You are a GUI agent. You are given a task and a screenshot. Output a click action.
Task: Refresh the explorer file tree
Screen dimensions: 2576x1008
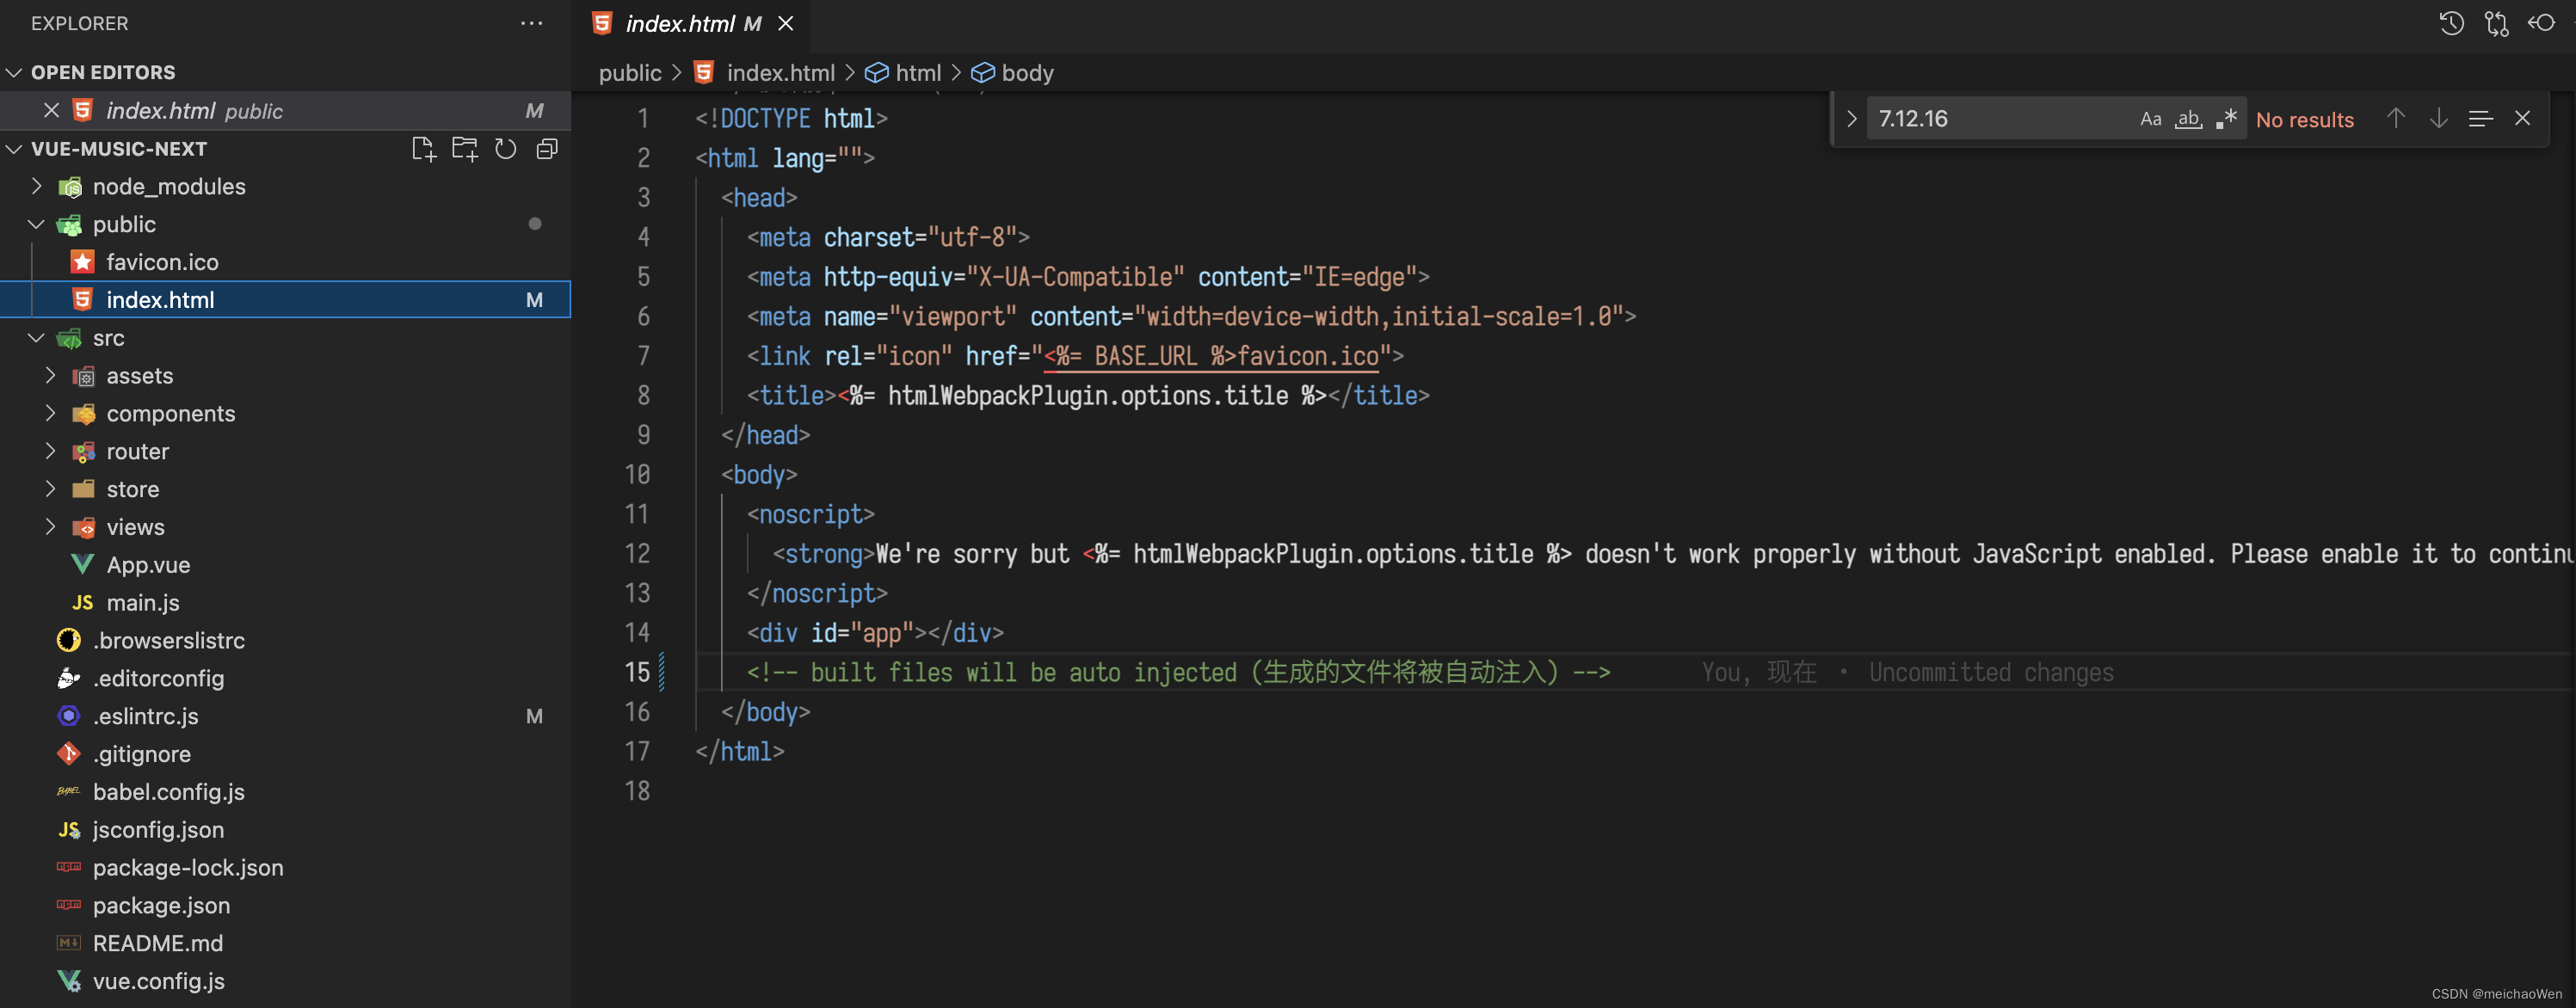pyautogui.click(x=506, y=149)
